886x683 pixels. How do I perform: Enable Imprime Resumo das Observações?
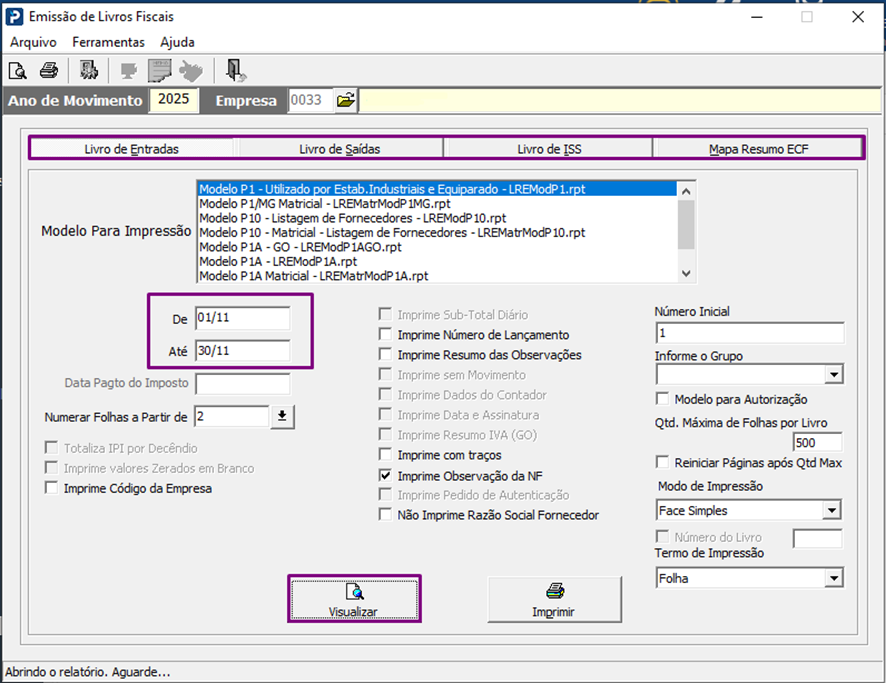385,354
